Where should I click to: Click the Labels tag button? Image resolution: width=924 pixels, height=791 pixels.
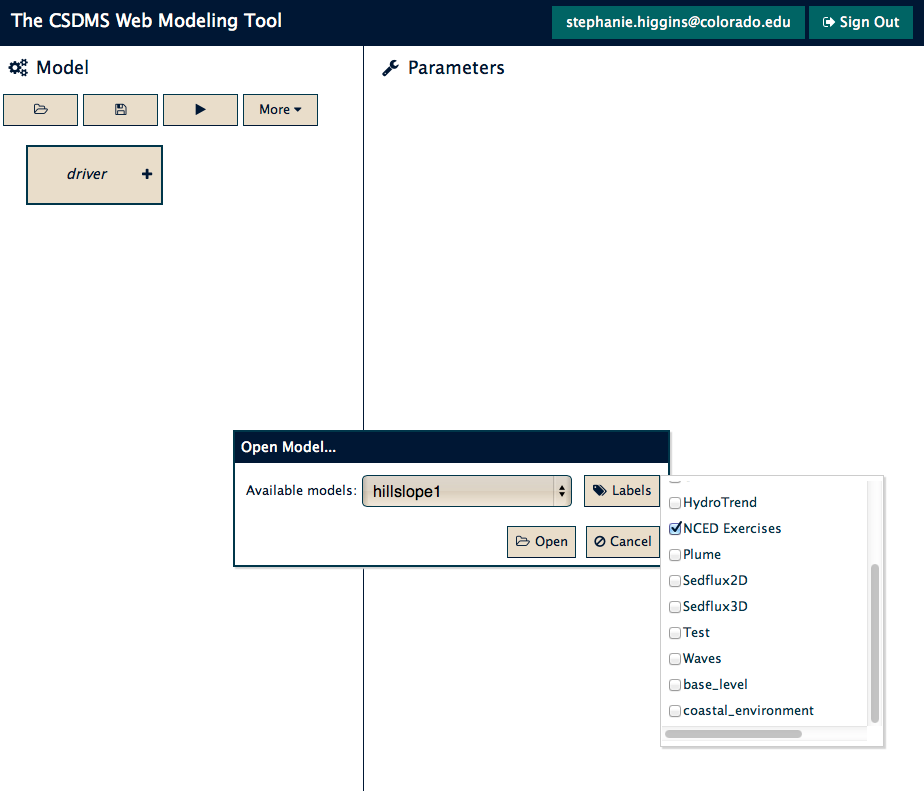tap(622, 490)
